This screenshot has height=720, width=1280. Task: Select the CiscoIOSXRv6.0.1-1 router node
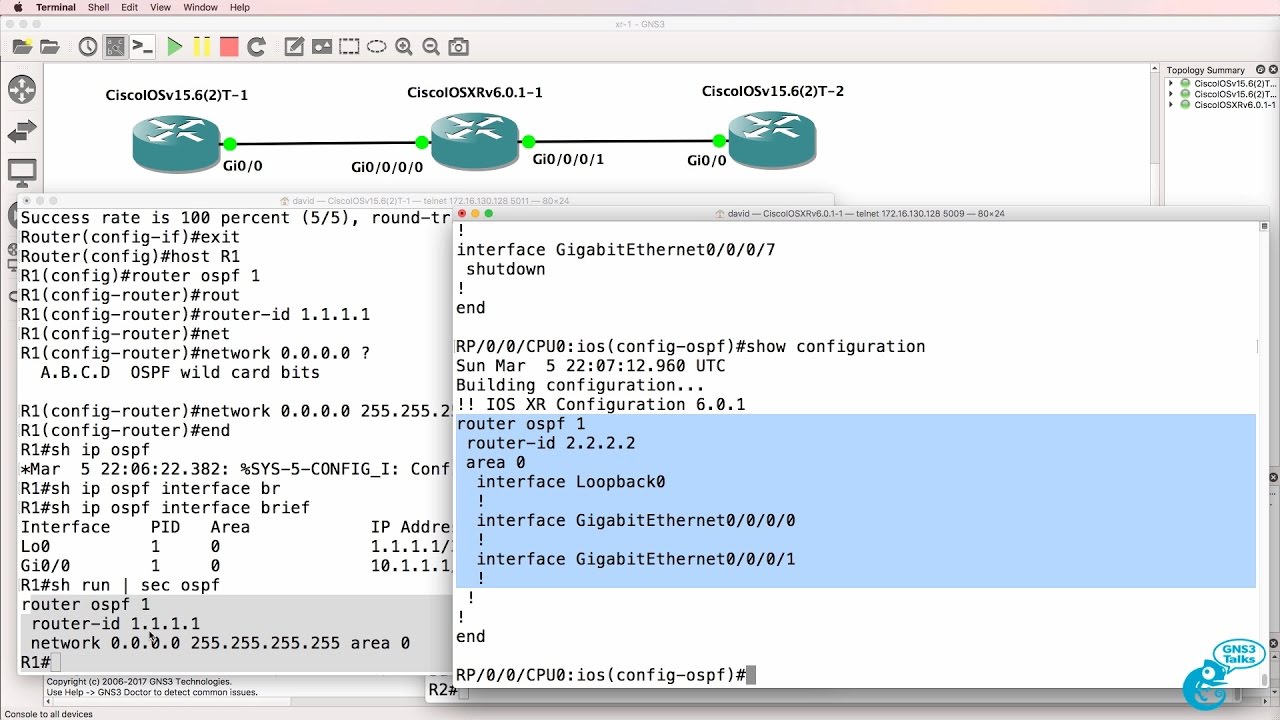tap(475, 140)
